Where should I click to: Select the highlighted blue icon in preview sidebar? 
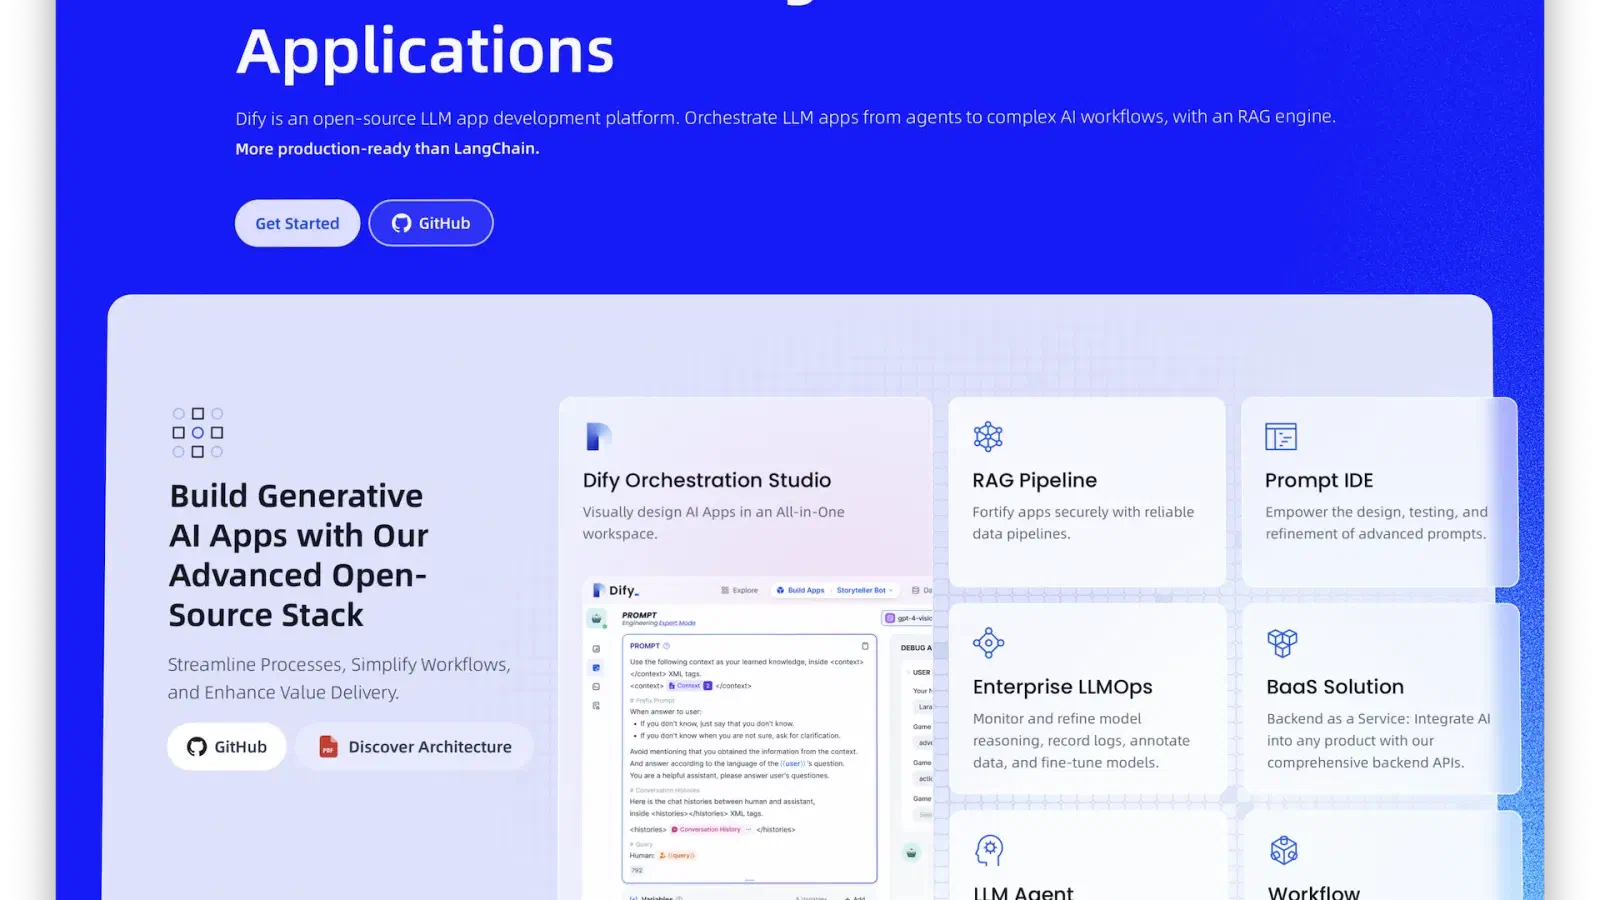[597, 668]
